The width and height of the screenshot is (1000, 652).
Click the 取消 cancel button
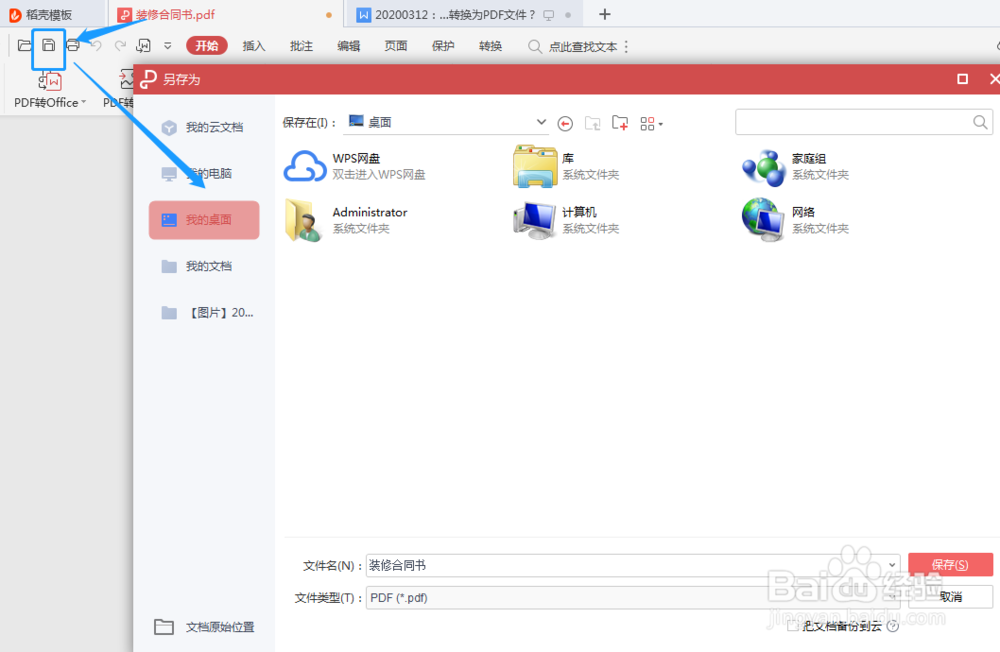(949, 597)
